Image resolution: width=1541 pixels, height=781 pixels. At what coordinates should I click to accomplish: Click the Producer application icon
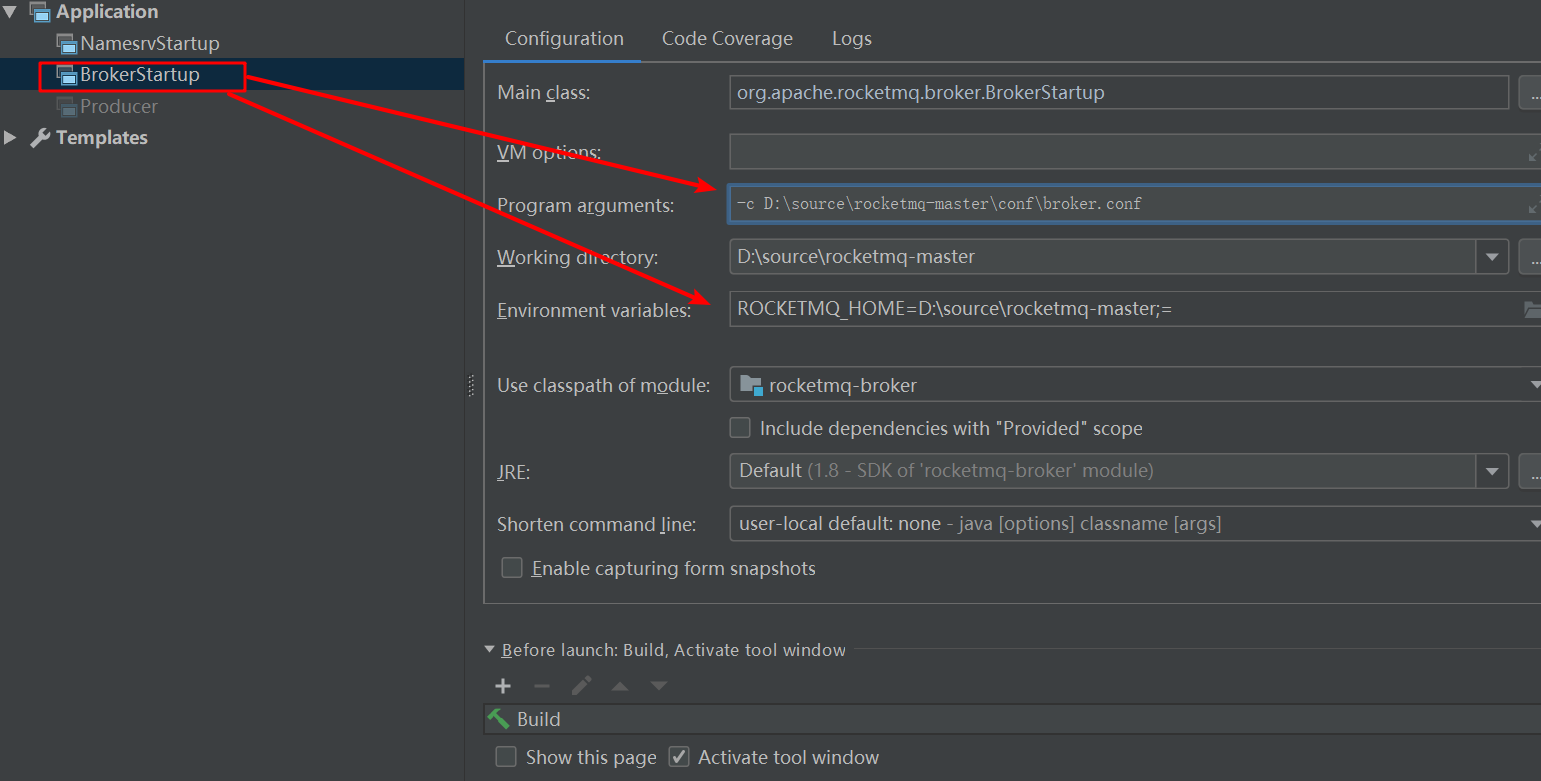pyautogui.click(x=66, y=107)
